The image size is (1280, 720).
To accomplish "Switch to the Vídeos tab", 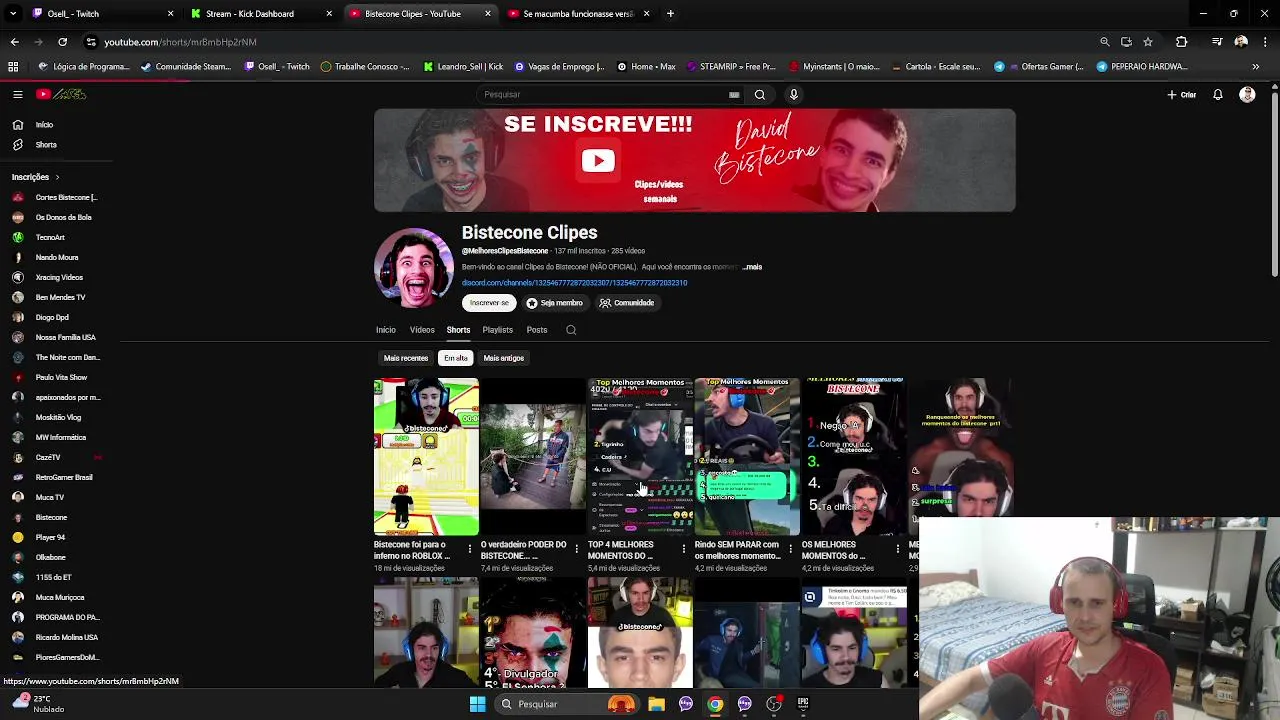I will pos(422,330).
